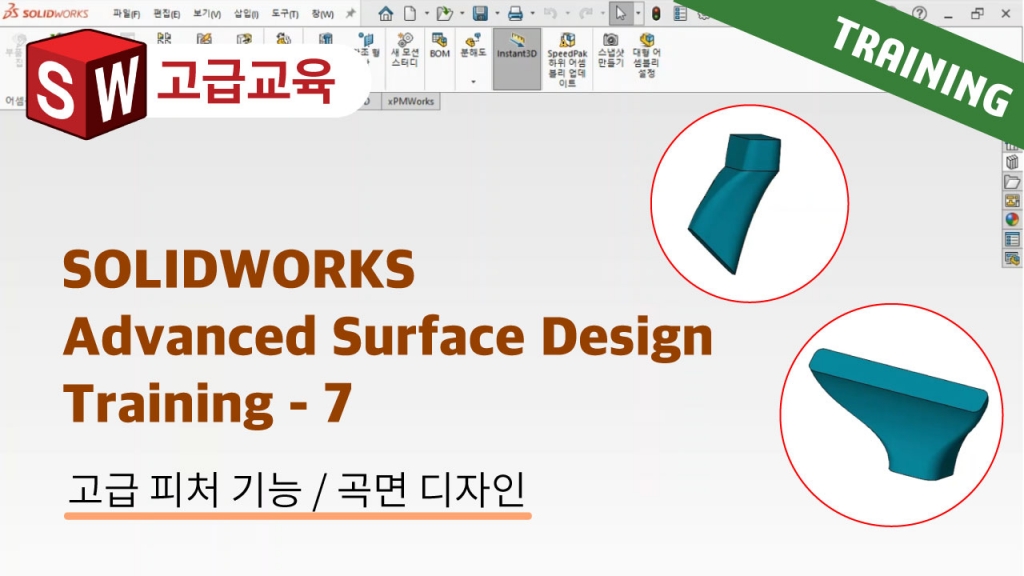The image size is (1024, 576).
Task: Click the 분해도 exploded view tool
Action: pos(473,44)
